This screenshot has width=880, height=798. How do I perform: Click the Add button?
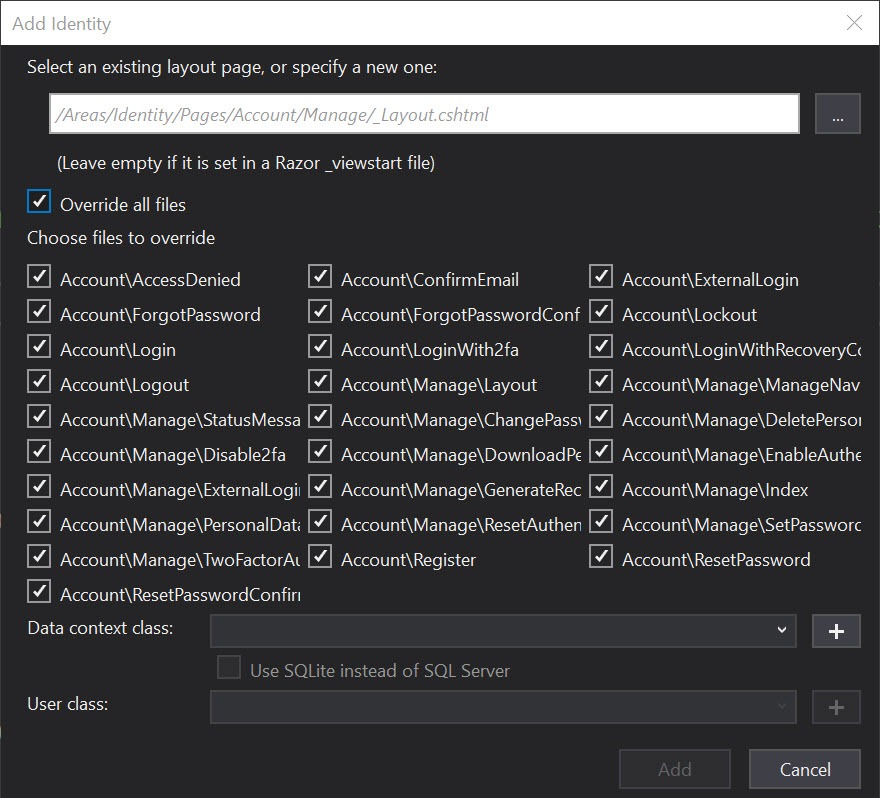pos(675,769)
